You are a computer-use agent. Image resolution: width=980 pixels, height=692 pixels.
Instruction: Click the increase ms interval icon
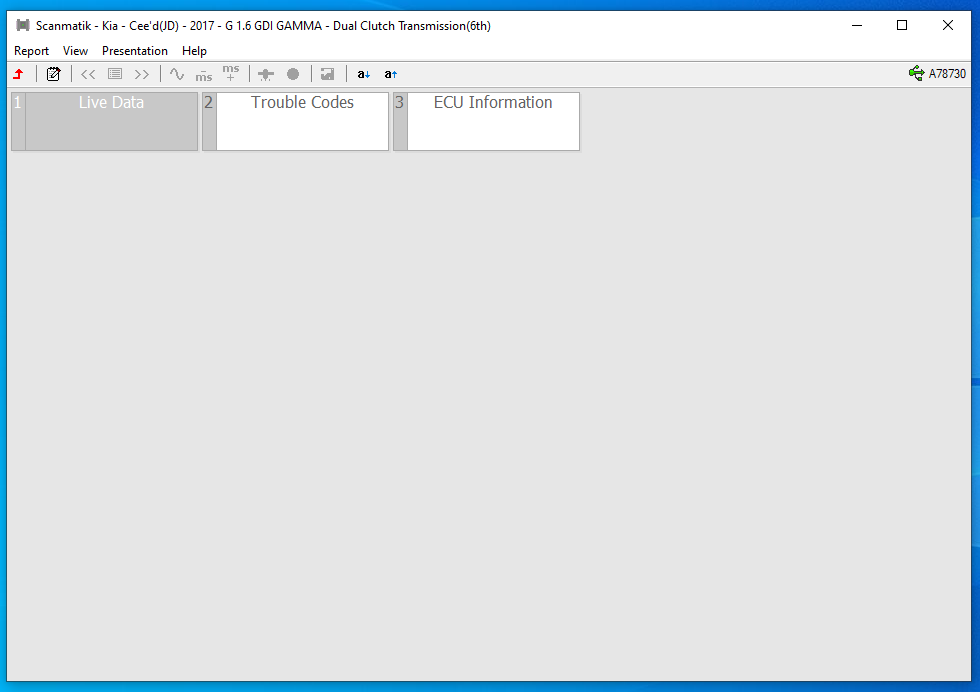point(231,73)
